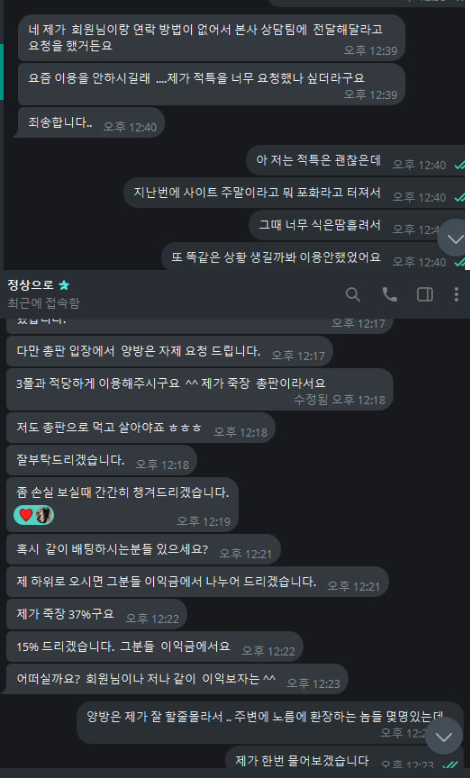This screenshot has width=470, height=778.
Task: Jump to latest with lower chat's down-arrow button
Action: (x=444, y=737)
